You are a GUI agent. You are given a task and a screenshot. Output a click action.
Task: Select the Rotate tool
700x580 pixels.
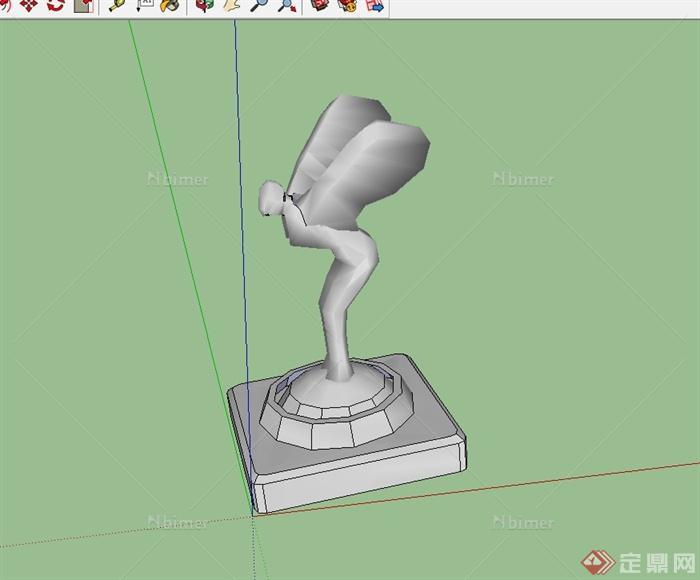pos(56,5)
